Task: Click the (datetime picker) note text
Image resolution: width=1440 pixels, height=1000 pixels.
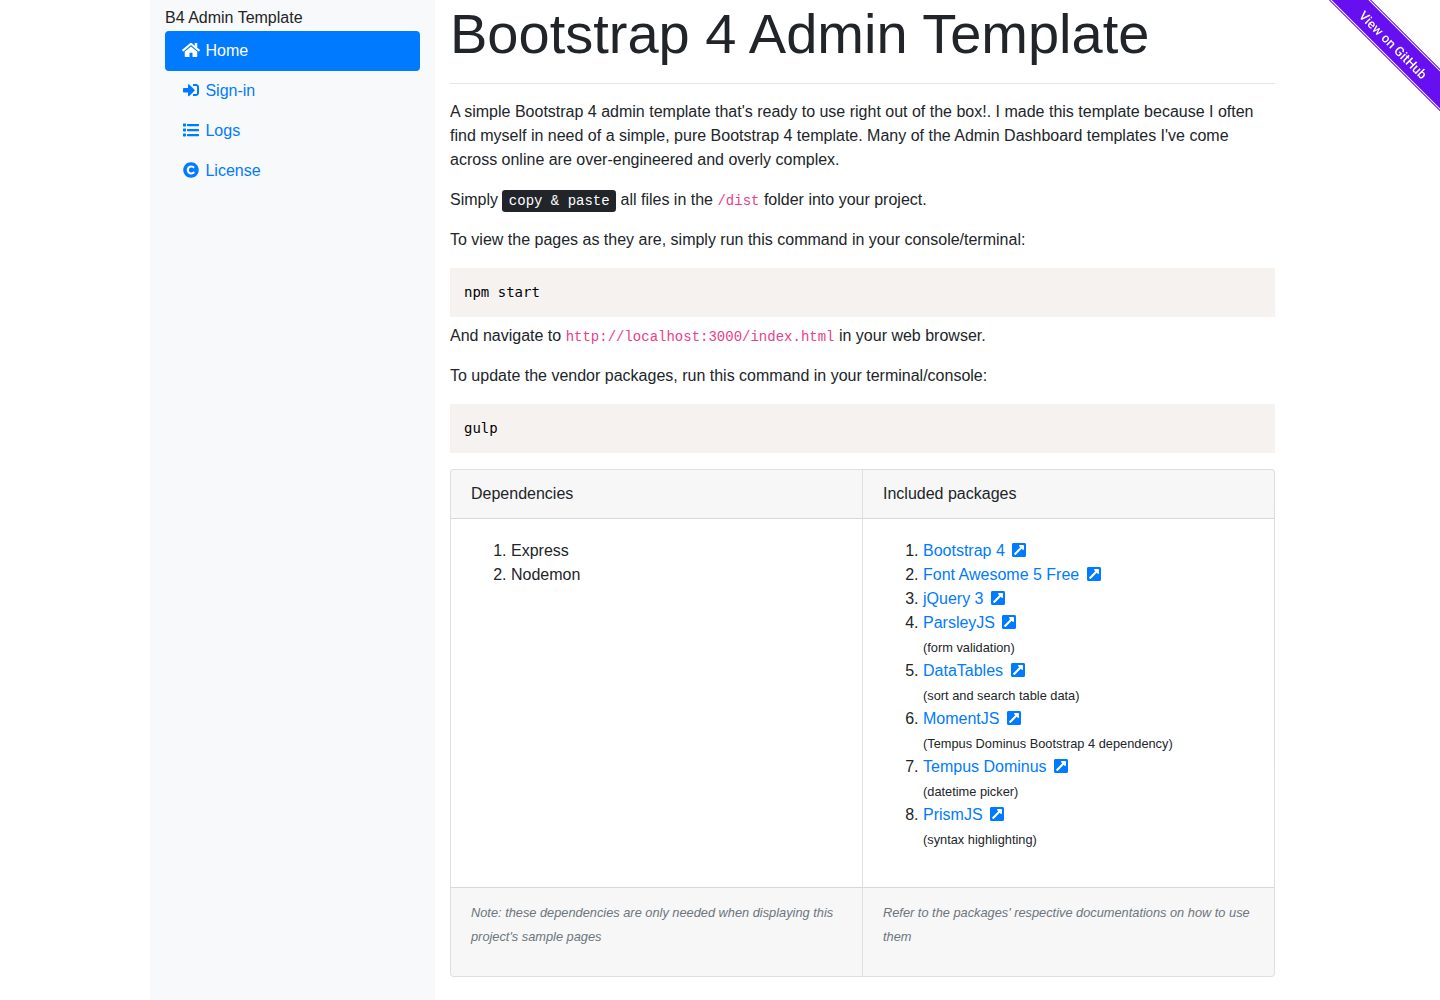Action: click(x=971, y=791)
